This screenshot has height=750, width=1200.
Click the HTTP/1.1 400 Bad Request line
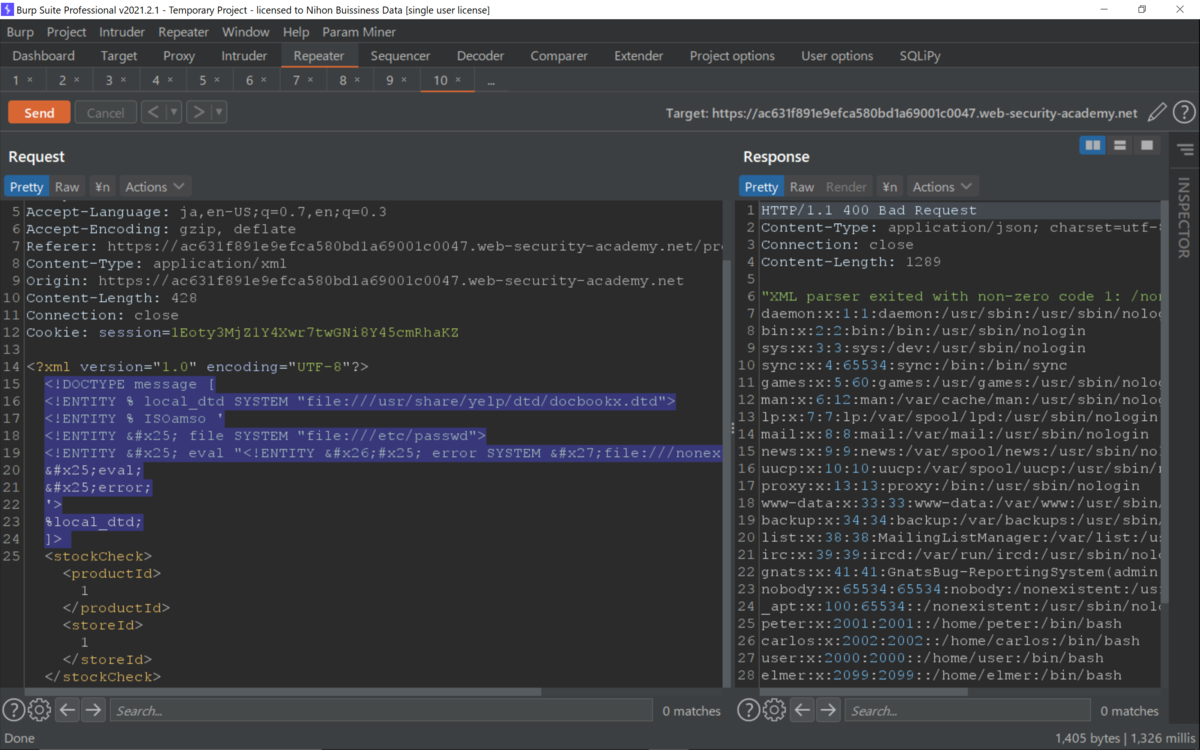coord(869,211)
